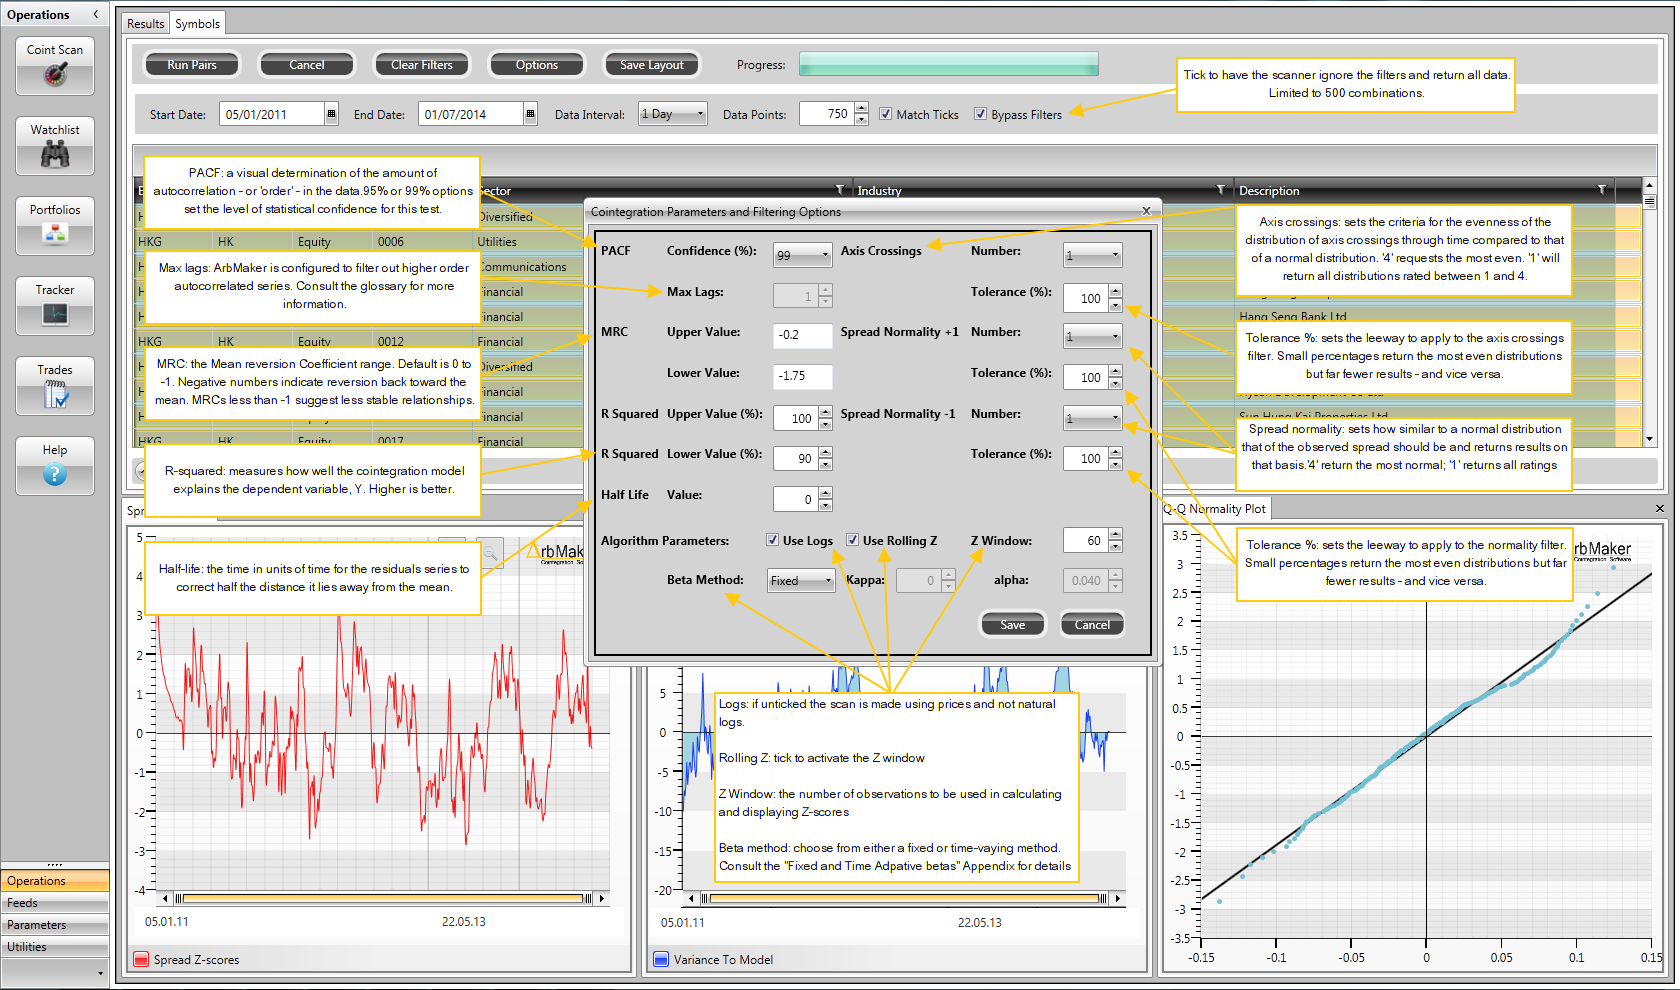Click the scan Progress bar
The width and height of the screenshot is (1680, 990).
click(x=949, y=64)
